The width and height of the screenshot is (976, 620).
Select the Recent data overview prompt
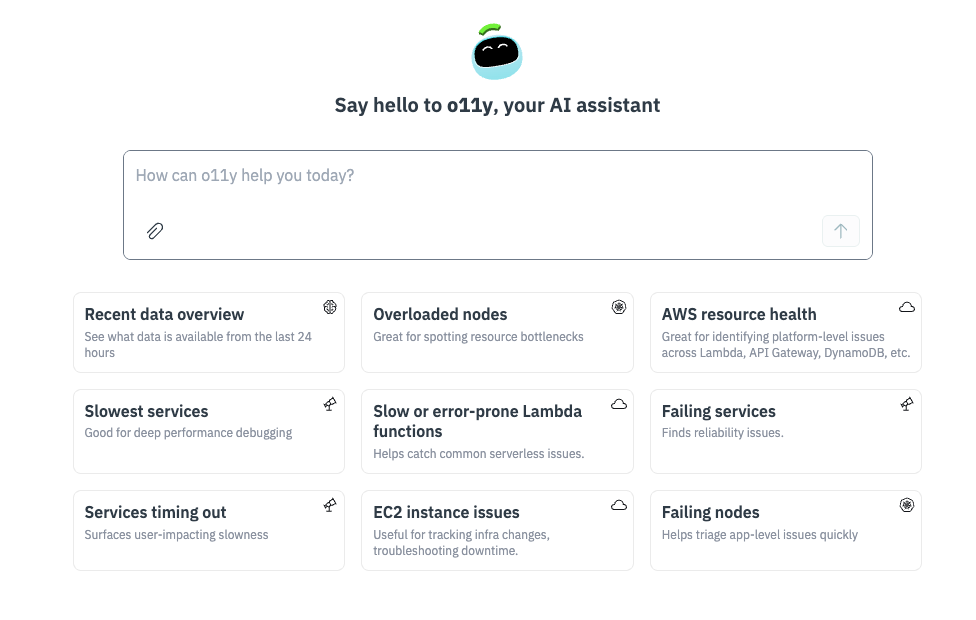tap(200, 333)
